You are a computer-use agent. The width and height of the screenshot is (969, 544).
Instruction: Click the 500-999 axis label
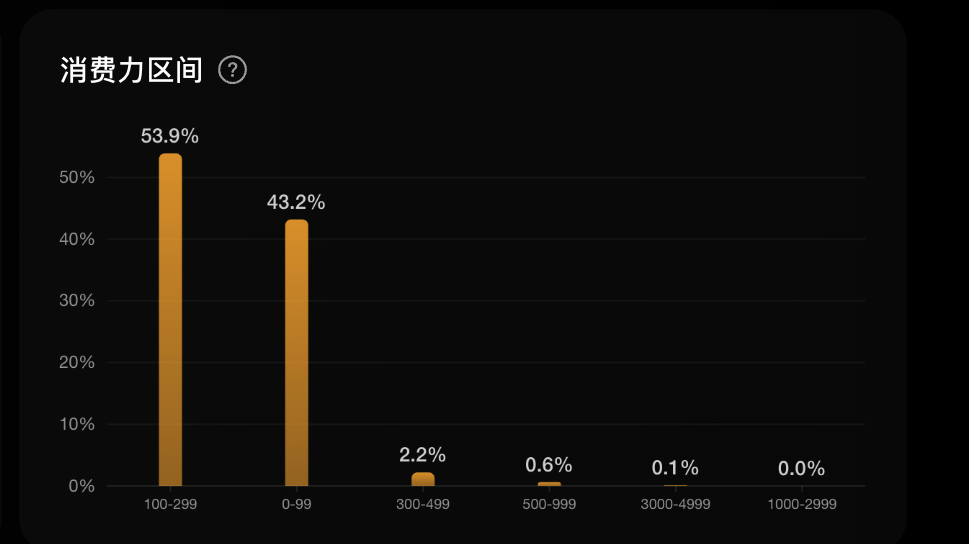[x=549, y=504]
